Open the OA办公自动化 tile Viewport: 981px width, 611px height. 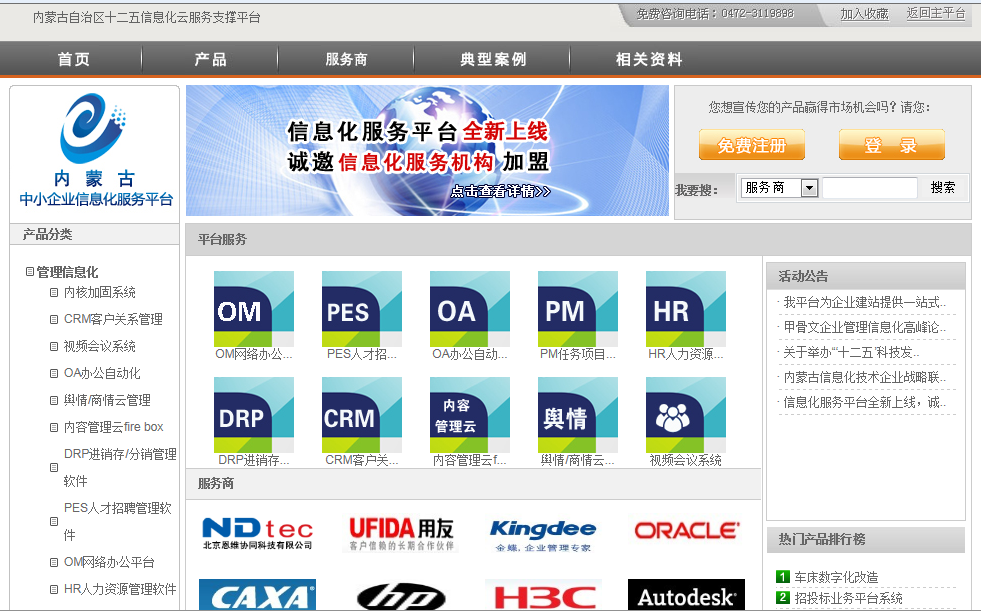coord(470,309)
